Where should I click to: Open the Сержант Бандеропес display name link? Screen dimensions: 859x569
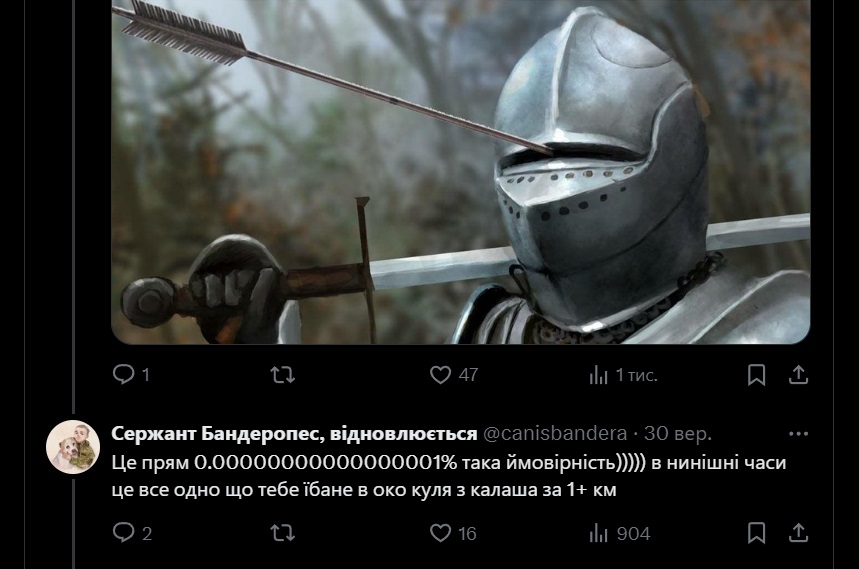coord(294,434)
